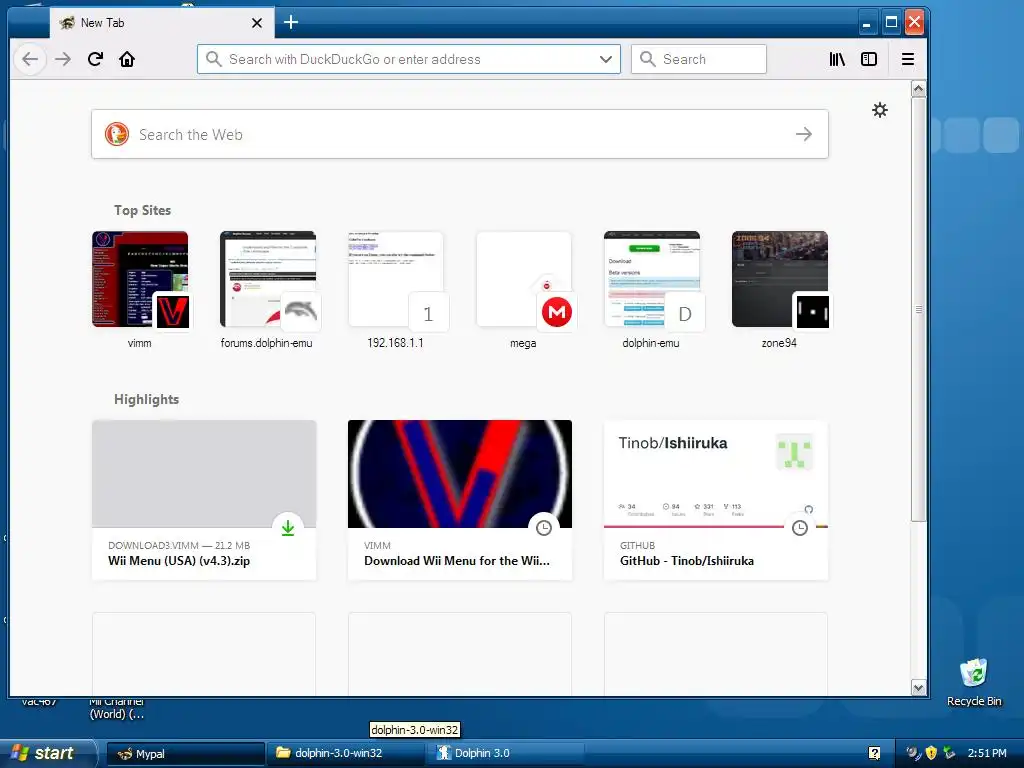Open Wii Menu (USA) (v4.3).zip download card
The height and width of the screenshot is (768, 1024).
click(204, 500)
